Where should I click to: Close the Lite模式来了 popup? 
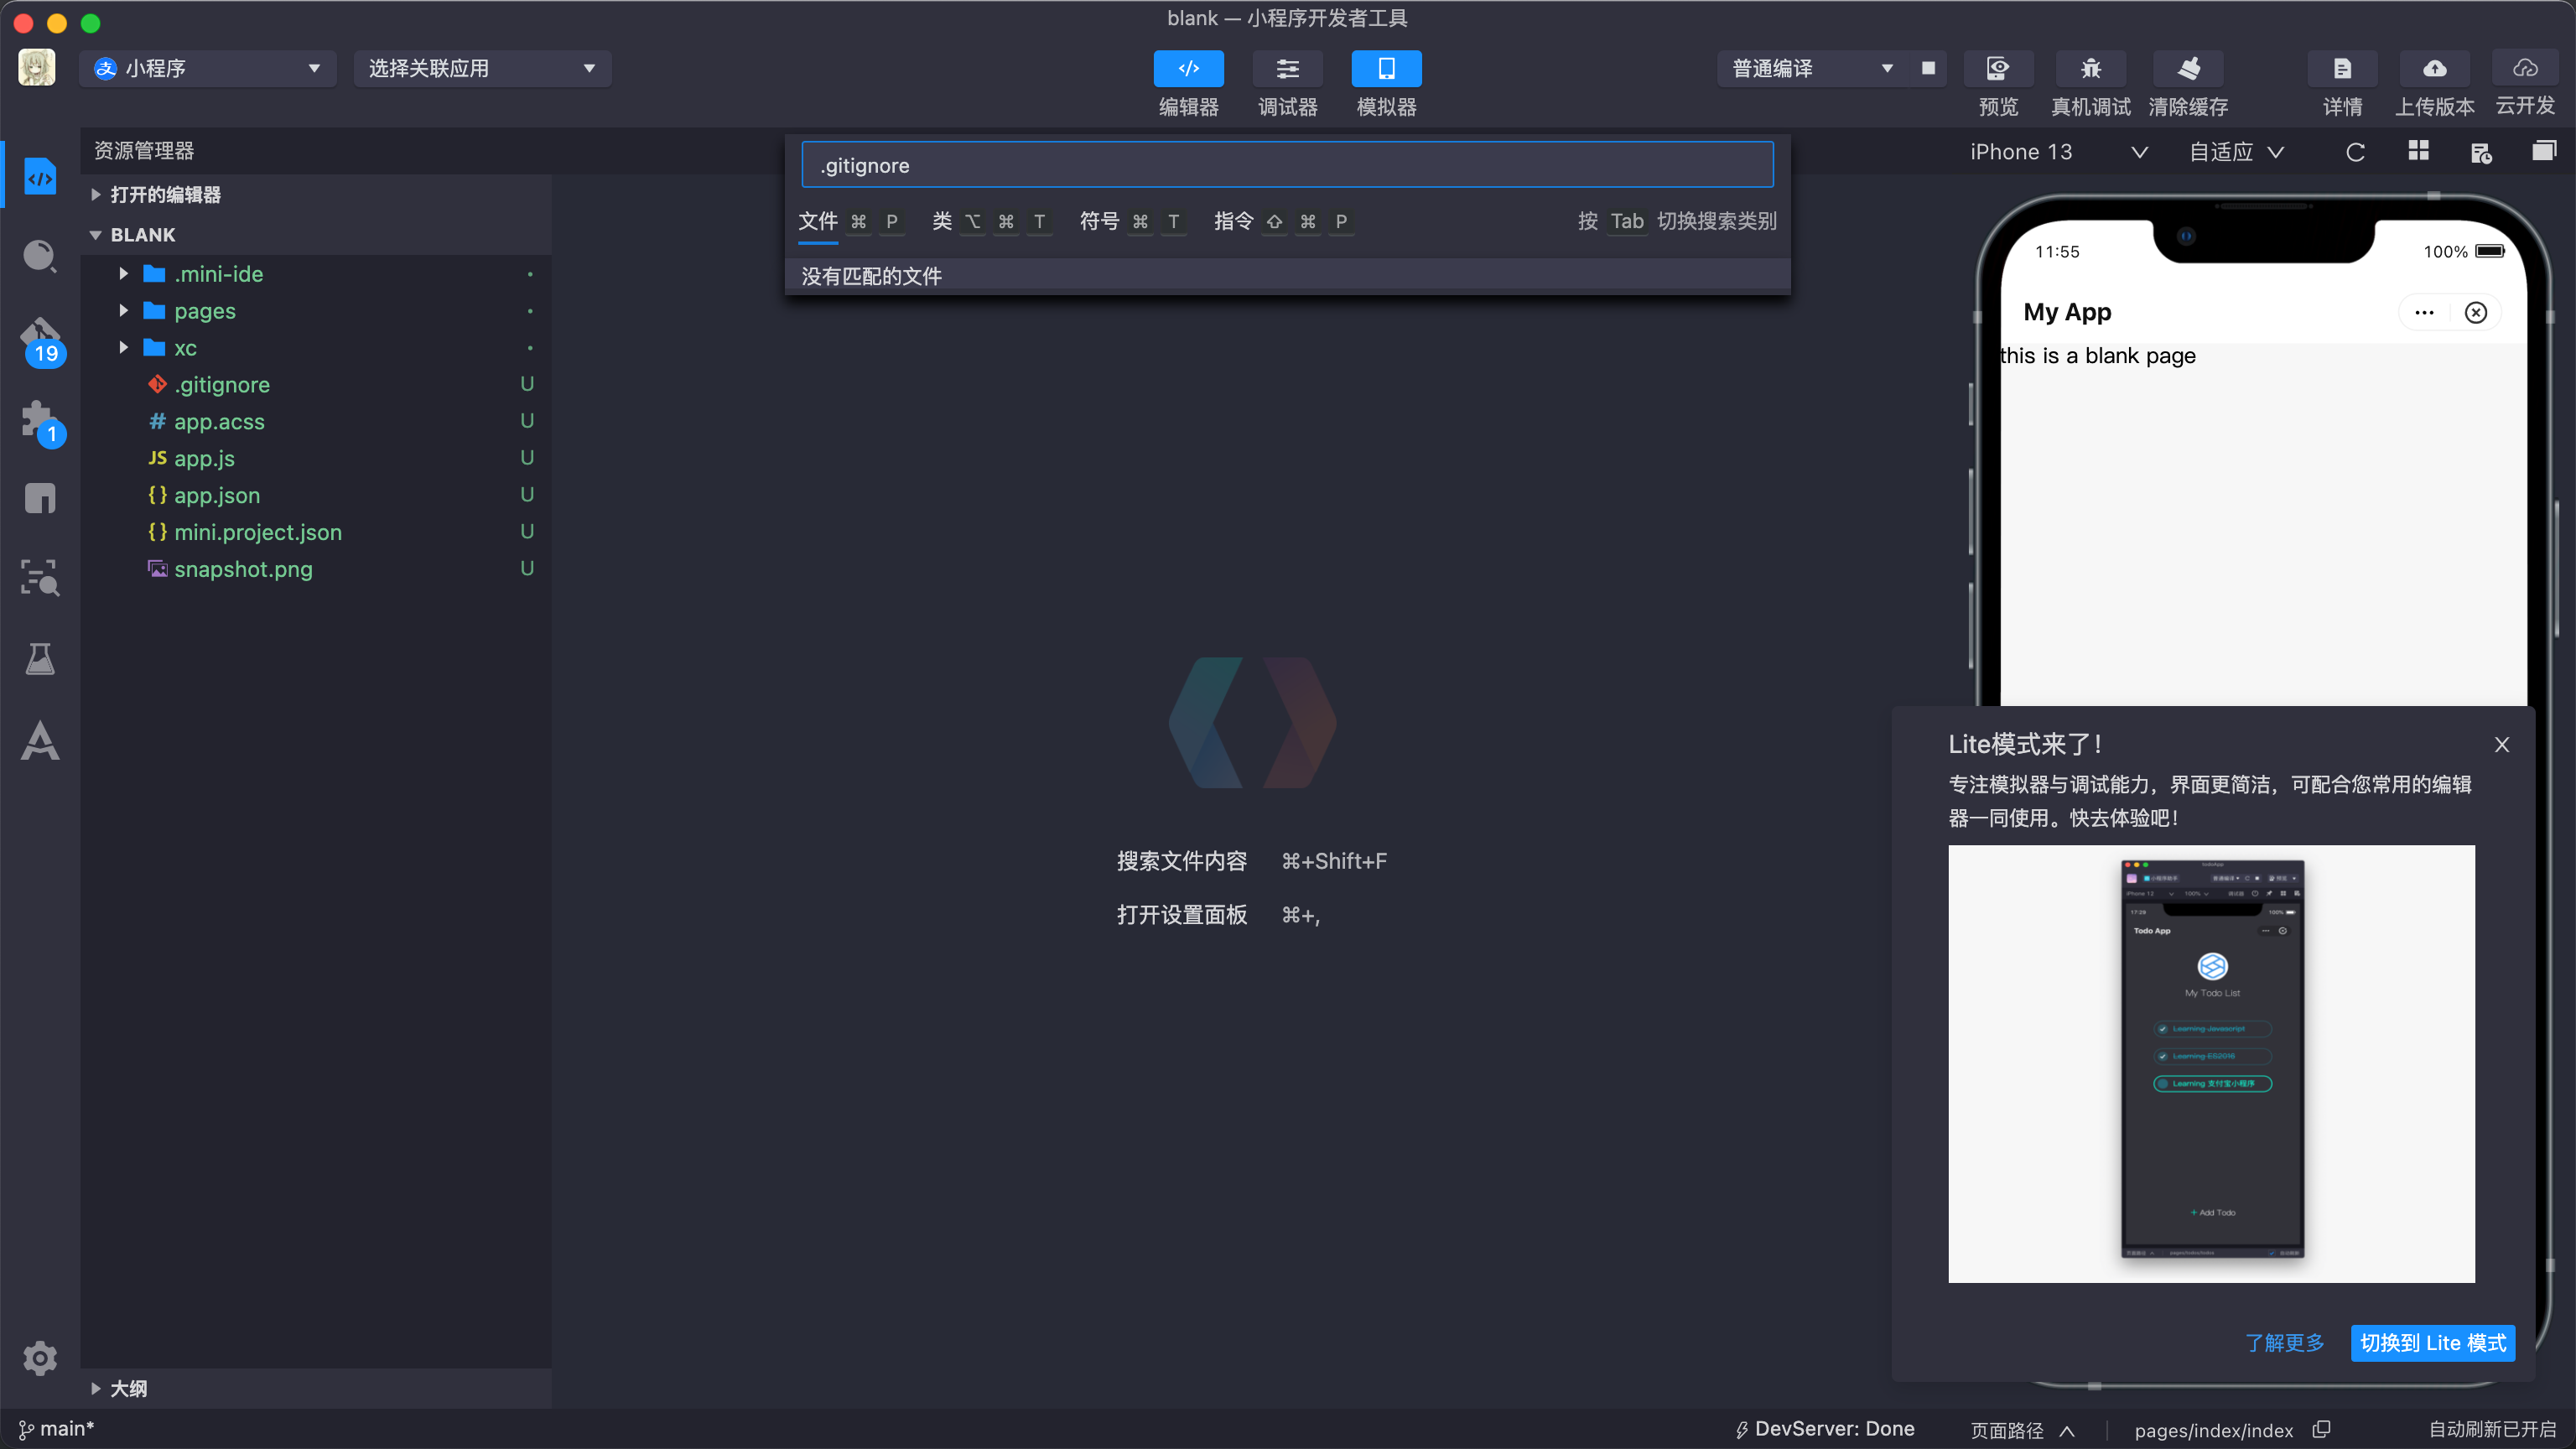tap(2501, 744)
